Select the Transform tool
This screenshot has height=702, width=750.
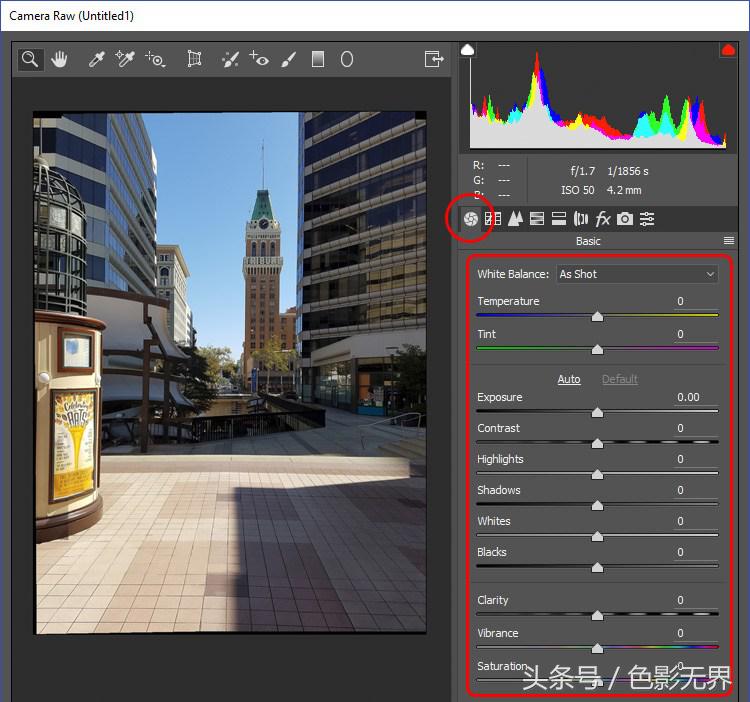[195, 59]
